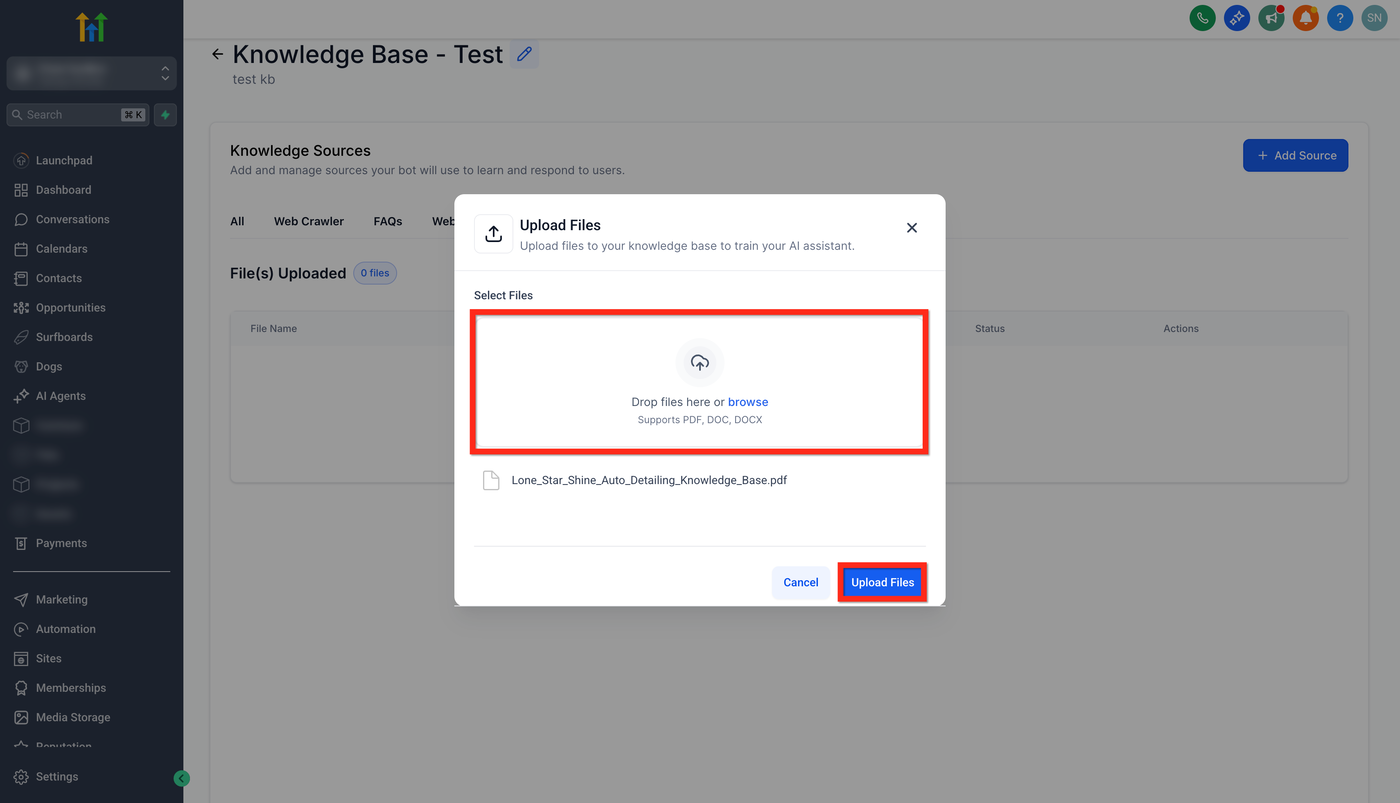Click the green lightning quick actions icon

(x=166, y=115)
